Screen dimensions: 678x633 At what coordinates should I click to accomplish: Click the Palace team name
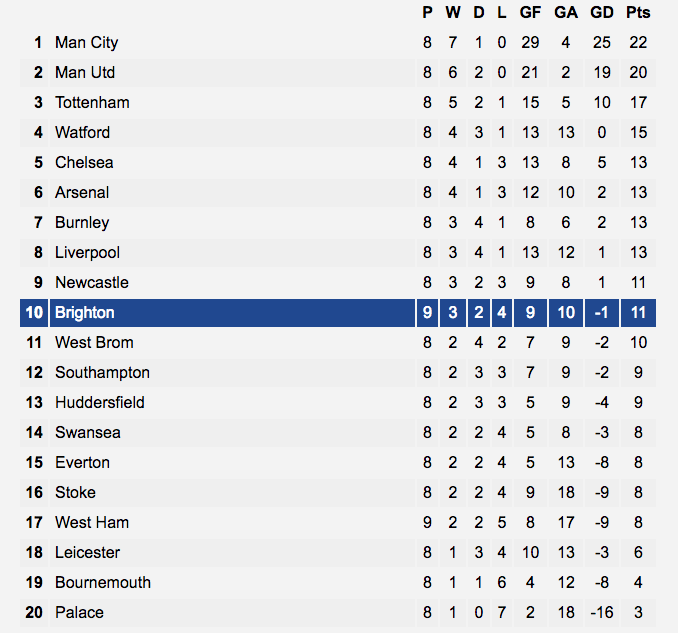coord(79,613)
